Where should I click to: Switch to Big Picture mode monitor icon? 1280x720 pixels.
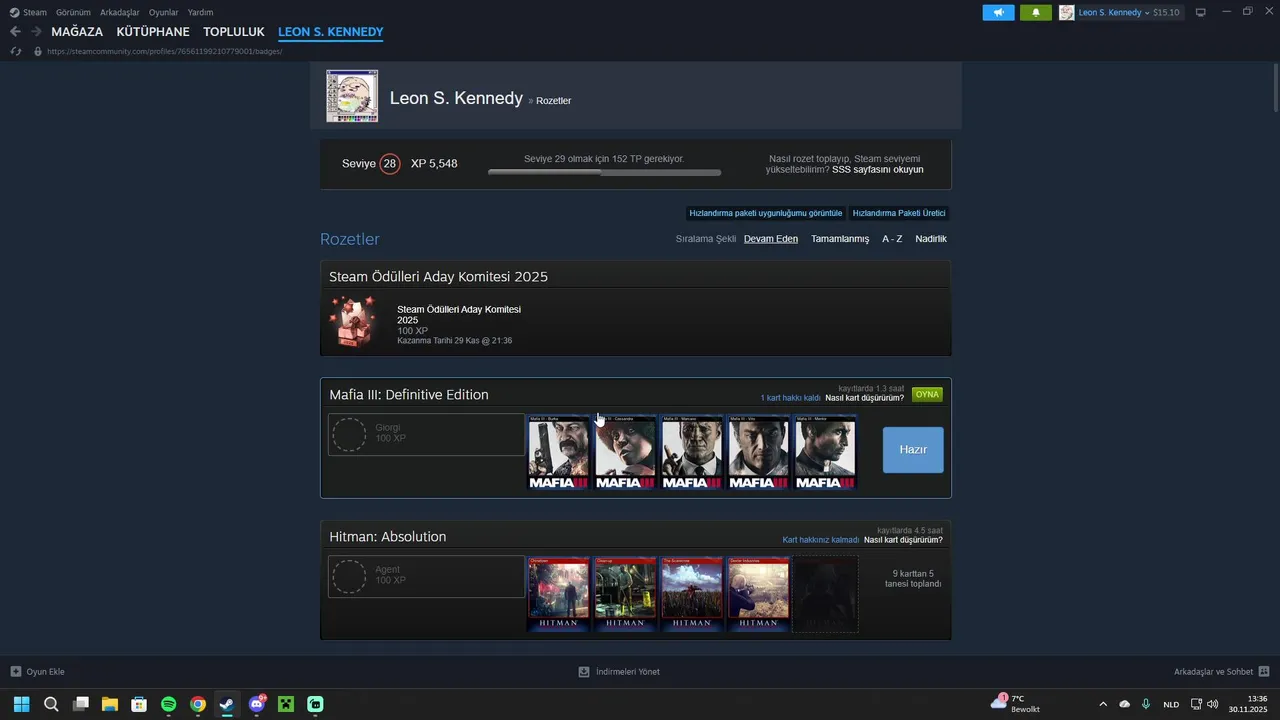[x=1201, y=12]
